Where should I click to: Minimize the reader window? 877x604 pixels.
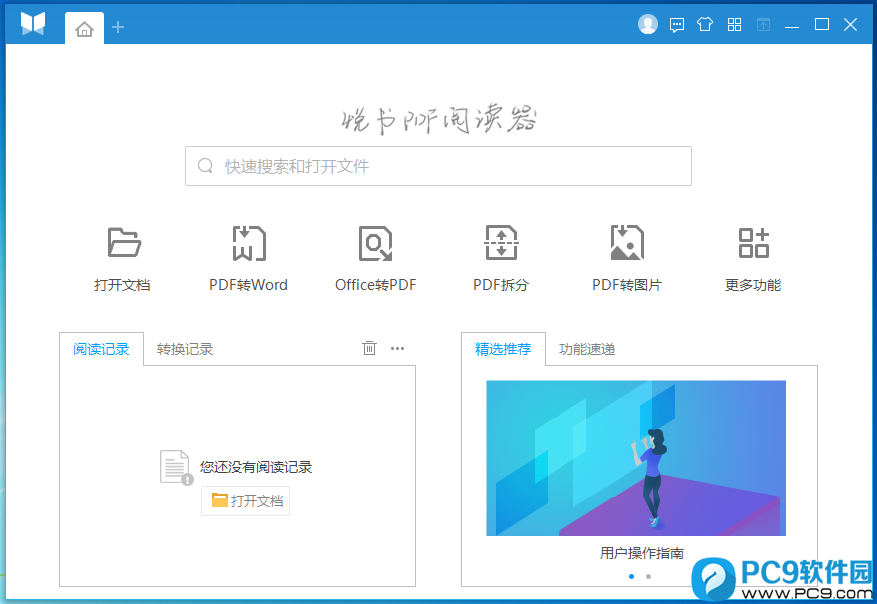click(x=792, y=26)
